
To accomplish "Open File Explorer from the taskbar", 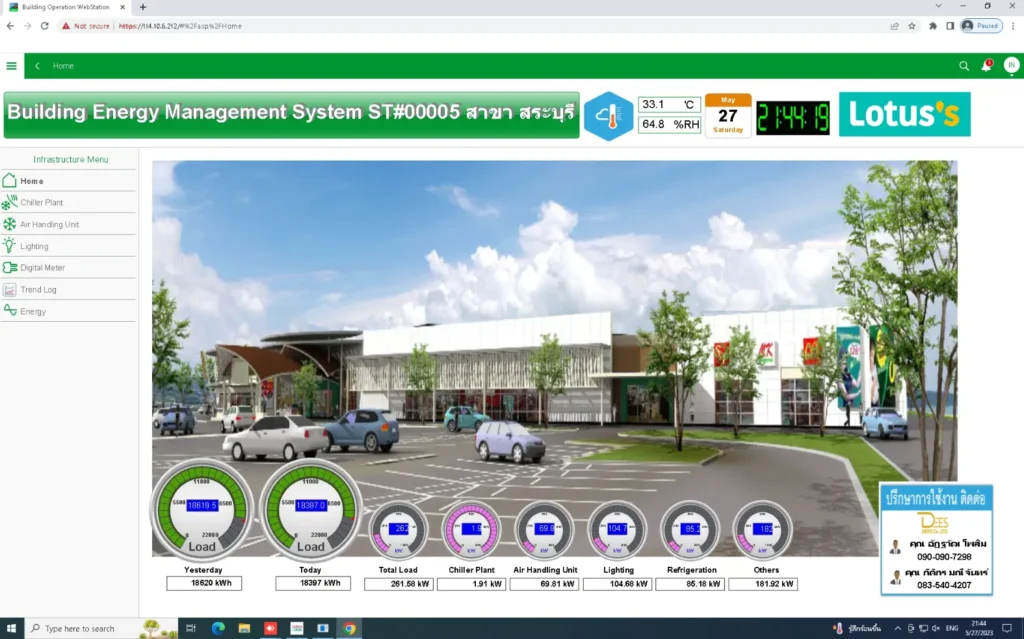I will (x=244, y=629).
